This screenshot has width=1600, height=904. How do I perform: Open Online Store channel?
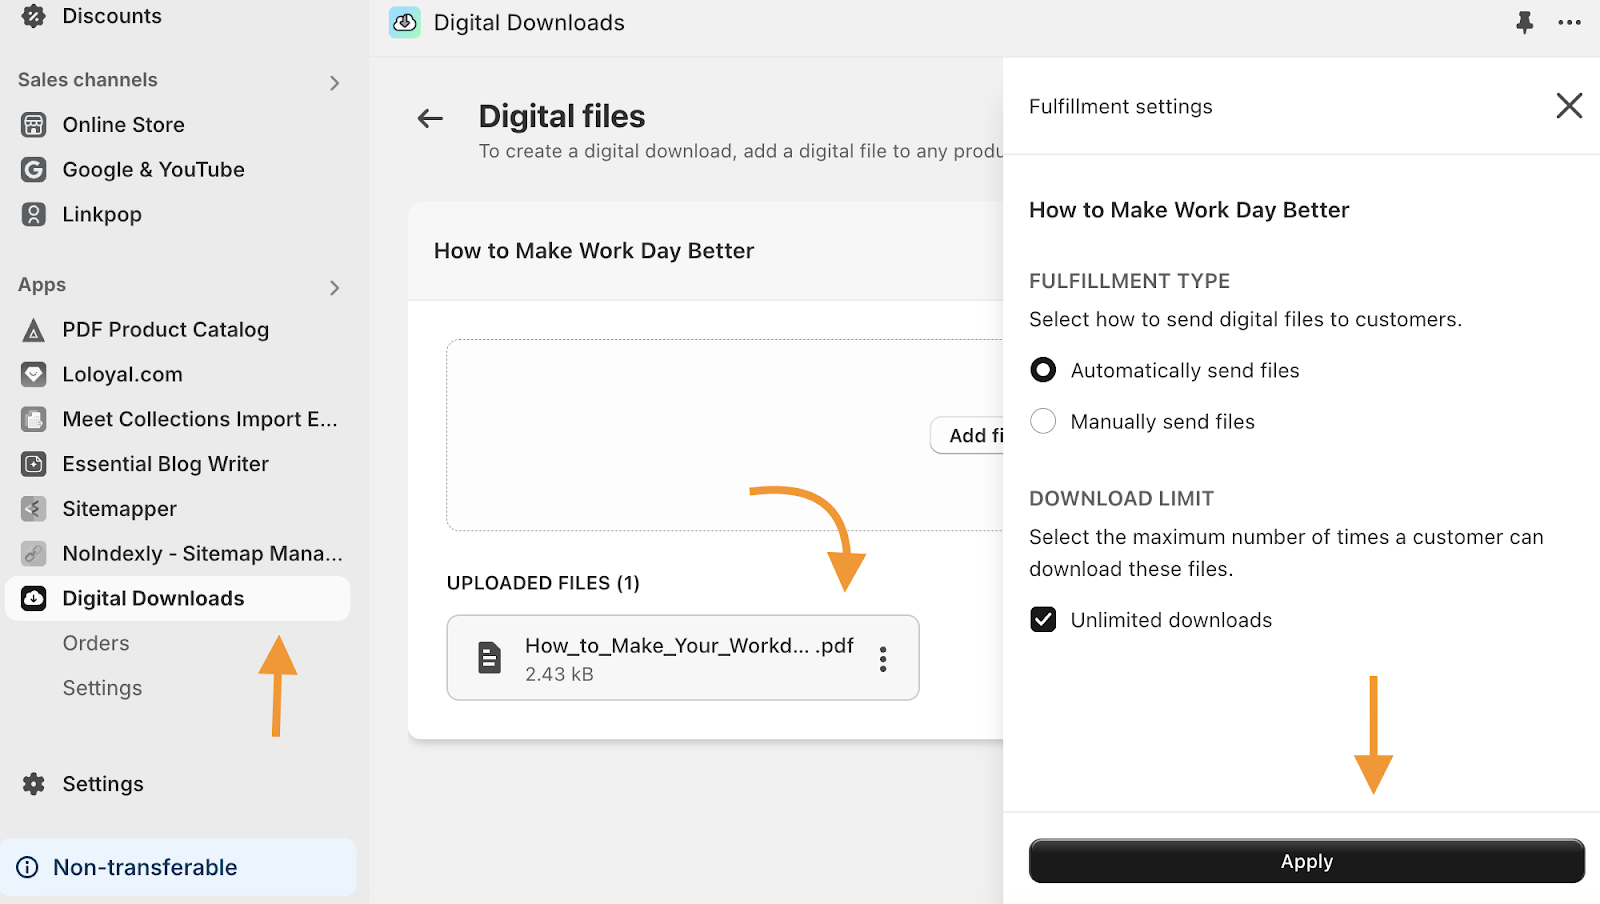point(123,124)
